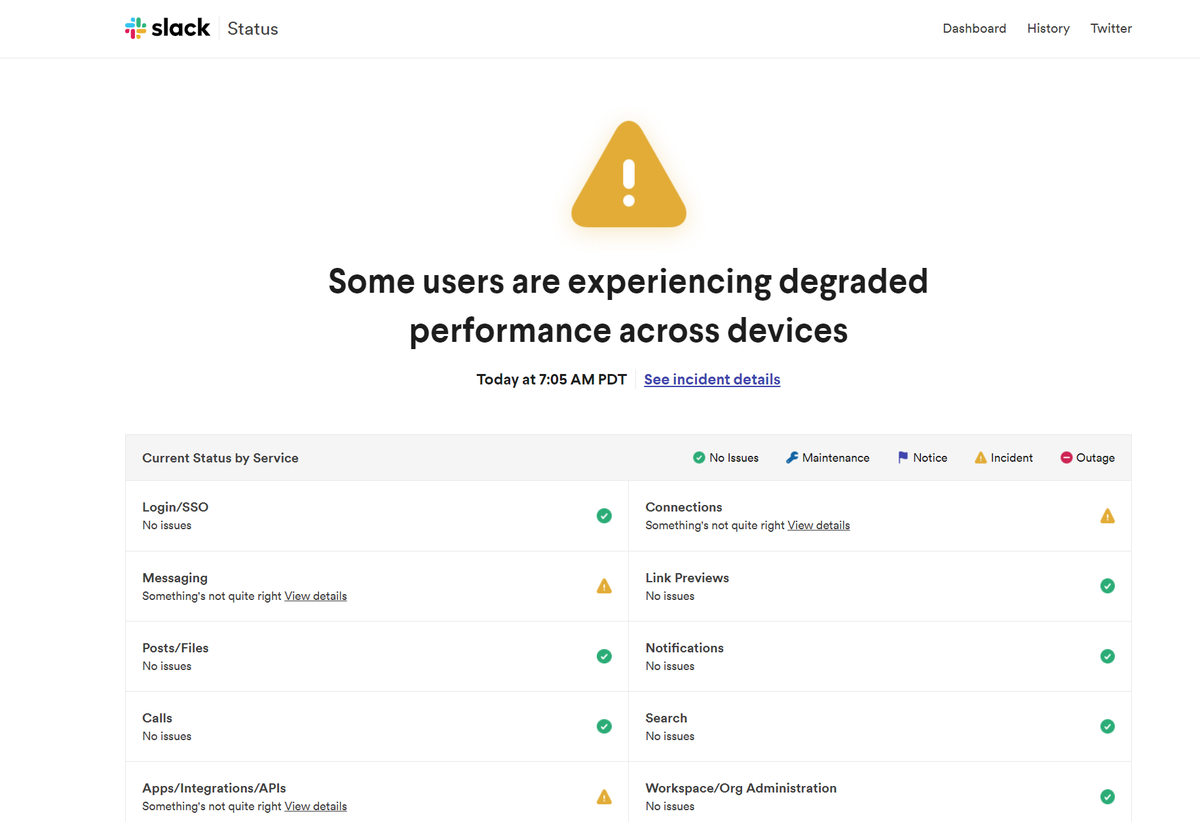Click the degraded performance headline
Image resolution: width=1200 pixels, height=822 pixels.
click(x=628, y=306)
